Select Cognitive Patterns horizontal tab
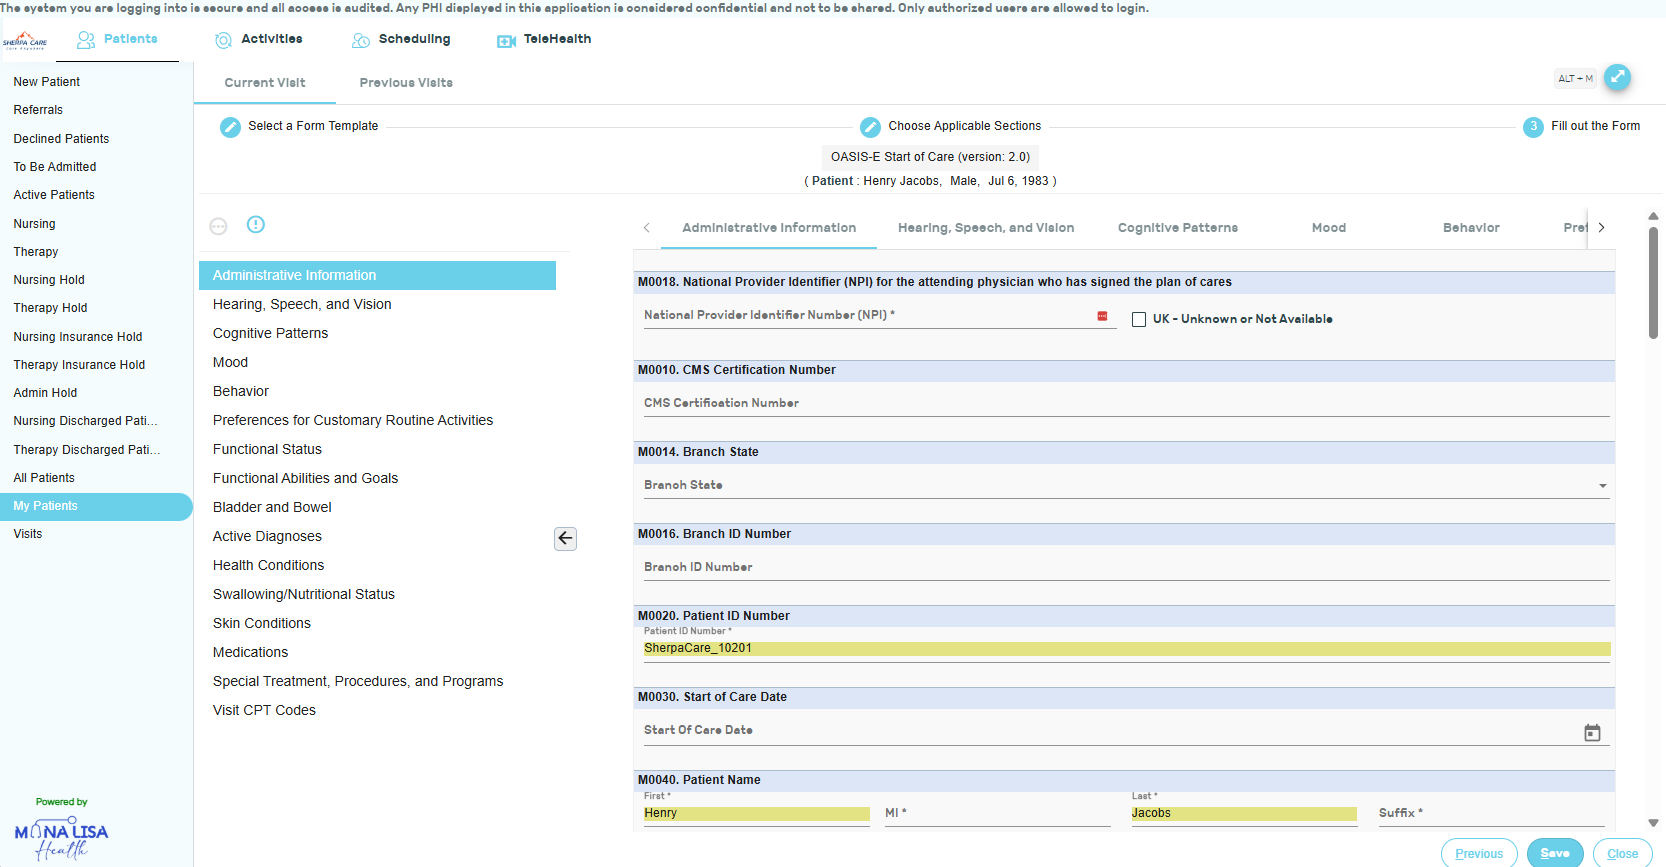This screenshot has width=1666, height=867. (x=1178, y=228)
